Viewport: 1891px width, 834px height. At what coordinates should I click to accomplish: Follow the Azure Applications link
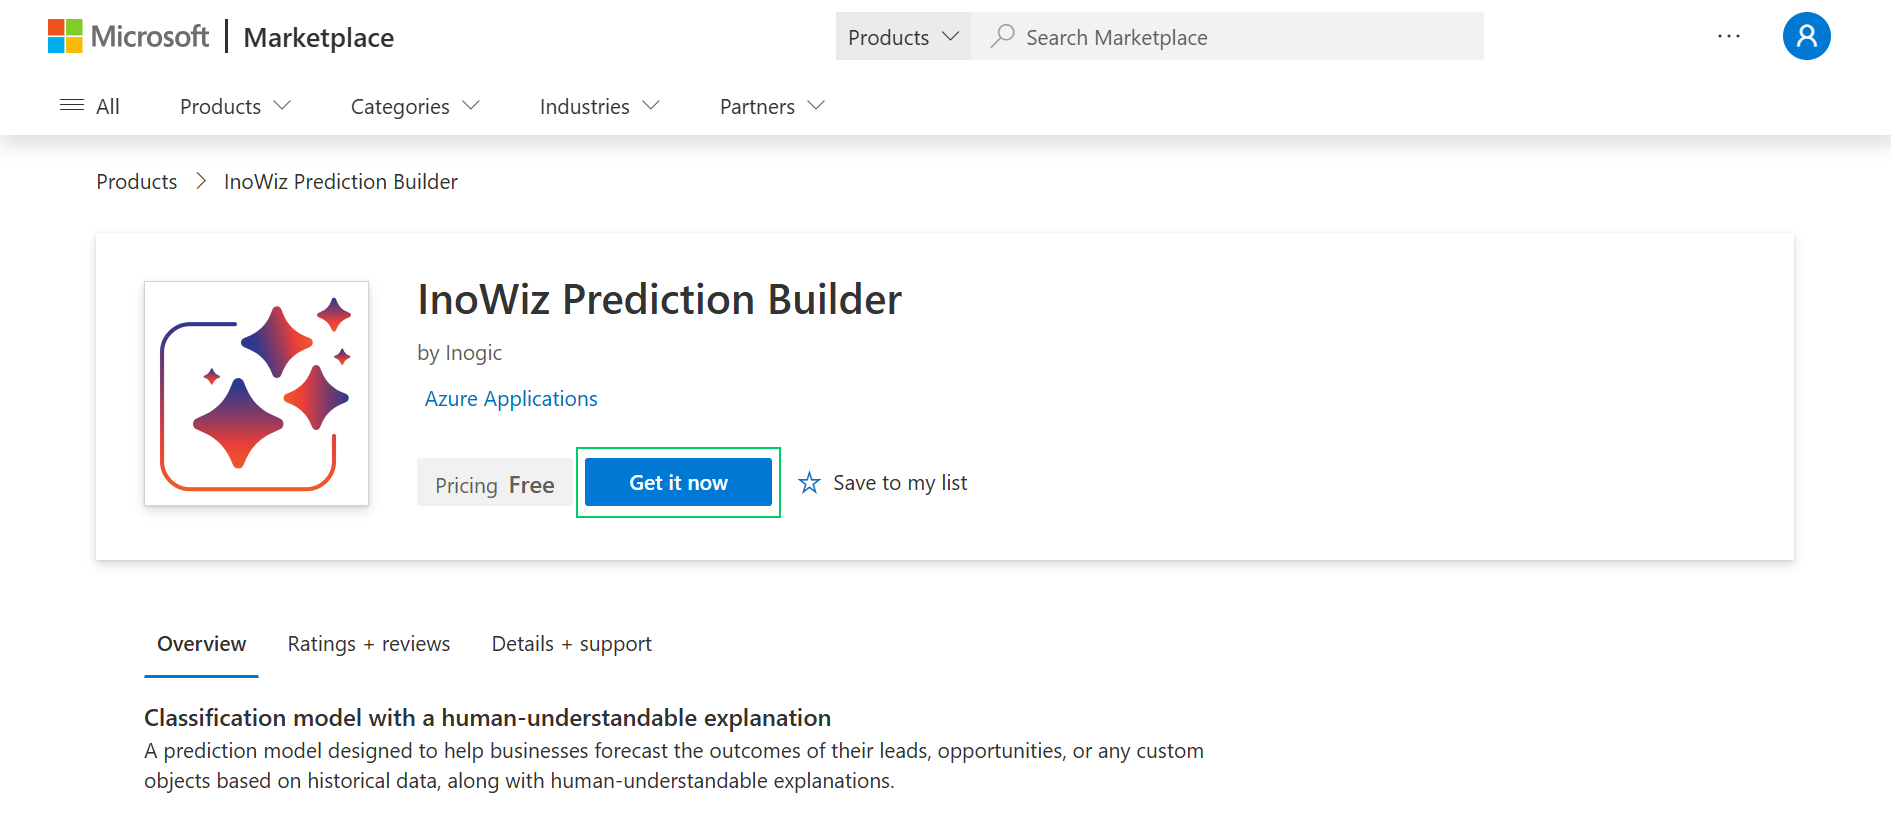coord(511,399)
